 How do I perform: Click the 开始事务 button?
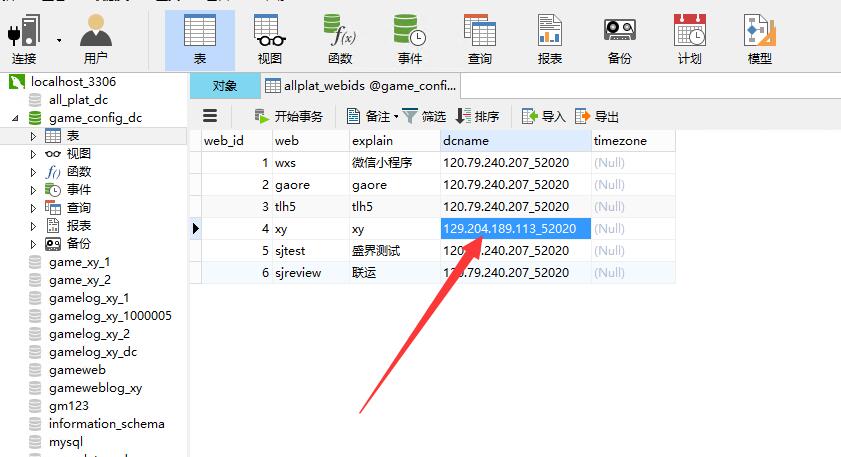(x=288, y=116)
